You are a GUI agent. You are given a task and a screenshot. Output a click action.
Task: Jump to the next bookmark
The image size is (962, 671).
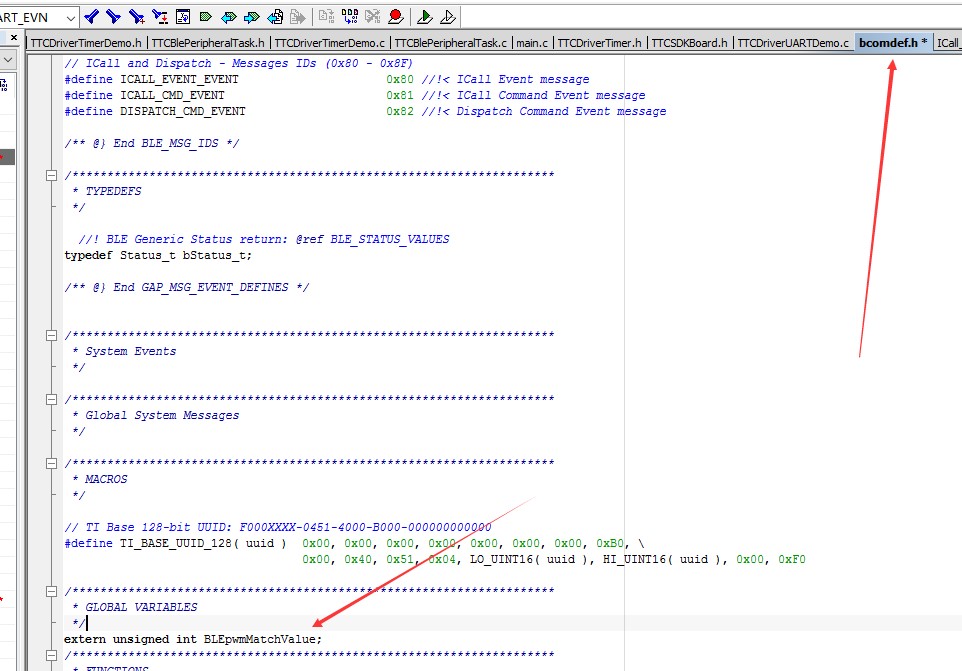[x=252, y=17]
